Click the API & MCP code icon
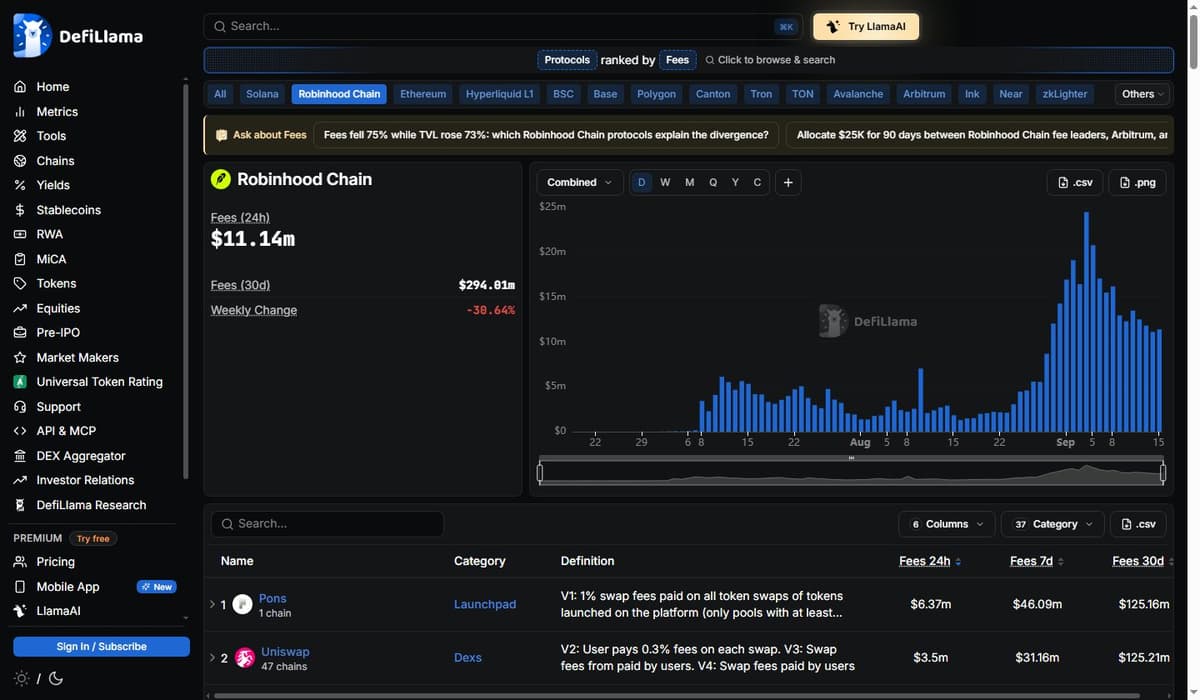 coord(20,431)
